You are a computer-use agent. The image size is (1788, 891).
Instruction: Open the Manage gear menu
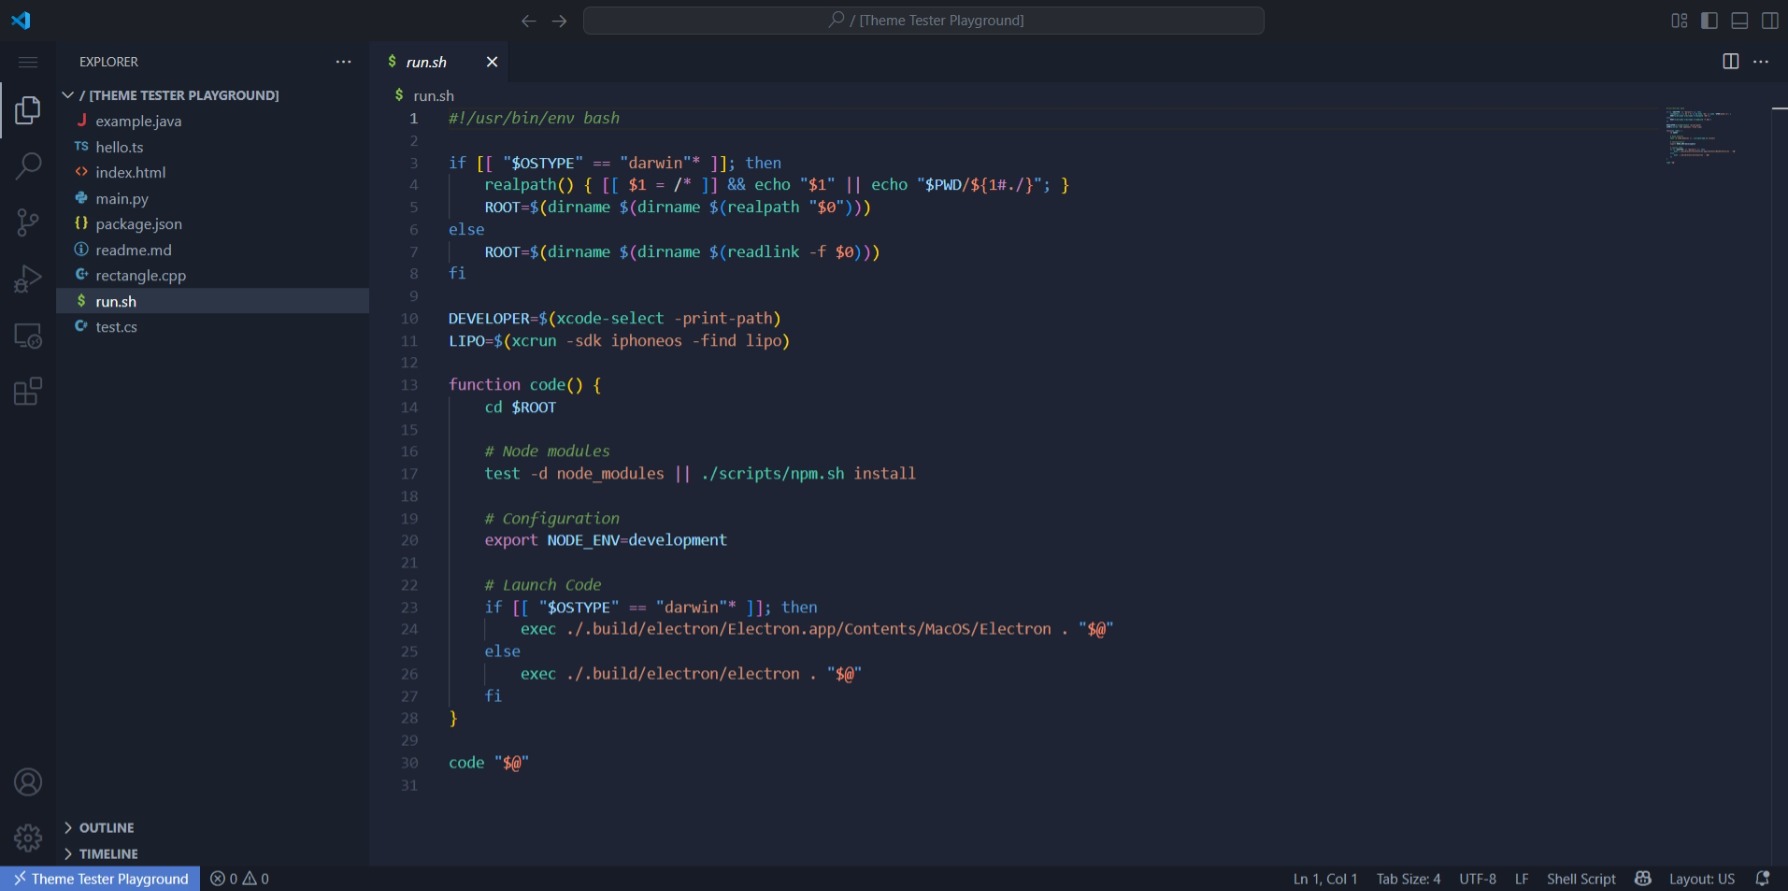pyautogui.click(x=28, y=837)
